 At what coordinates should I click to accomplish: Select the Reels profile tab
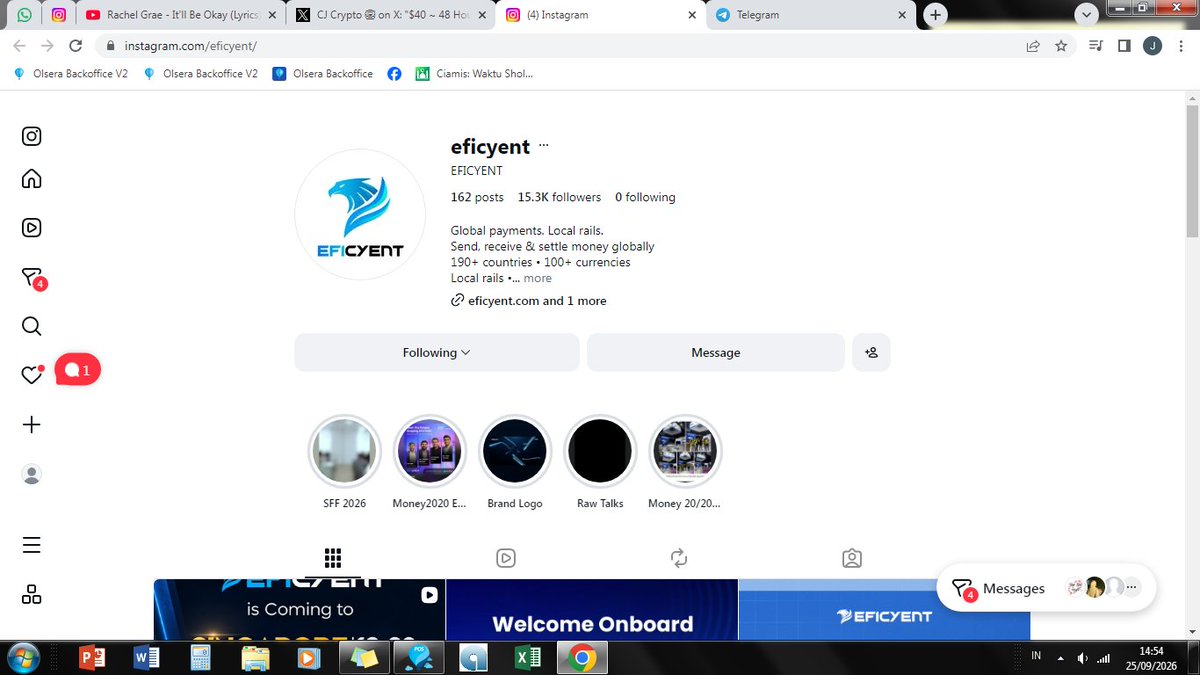506,558
